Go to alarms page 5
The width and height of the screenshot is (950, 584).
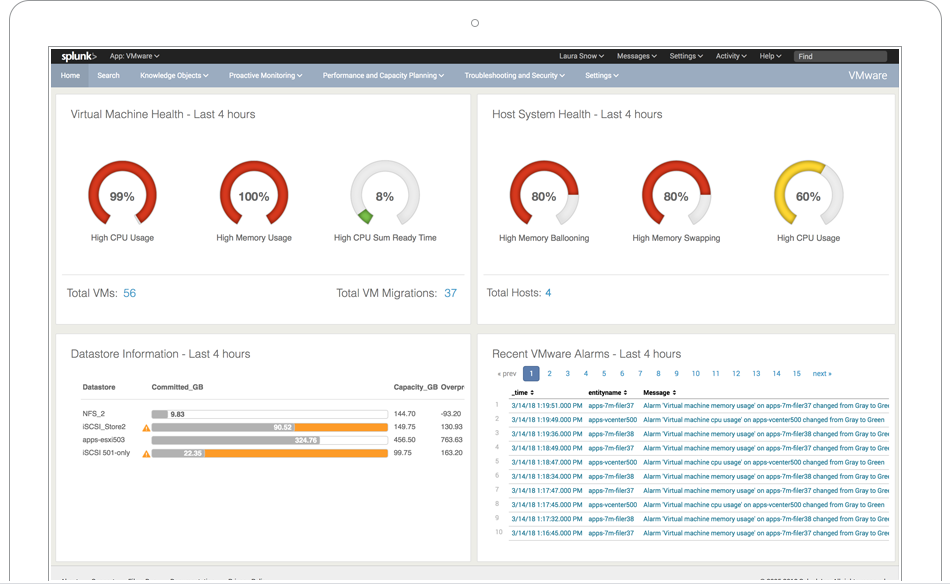(x=604, y=374)
